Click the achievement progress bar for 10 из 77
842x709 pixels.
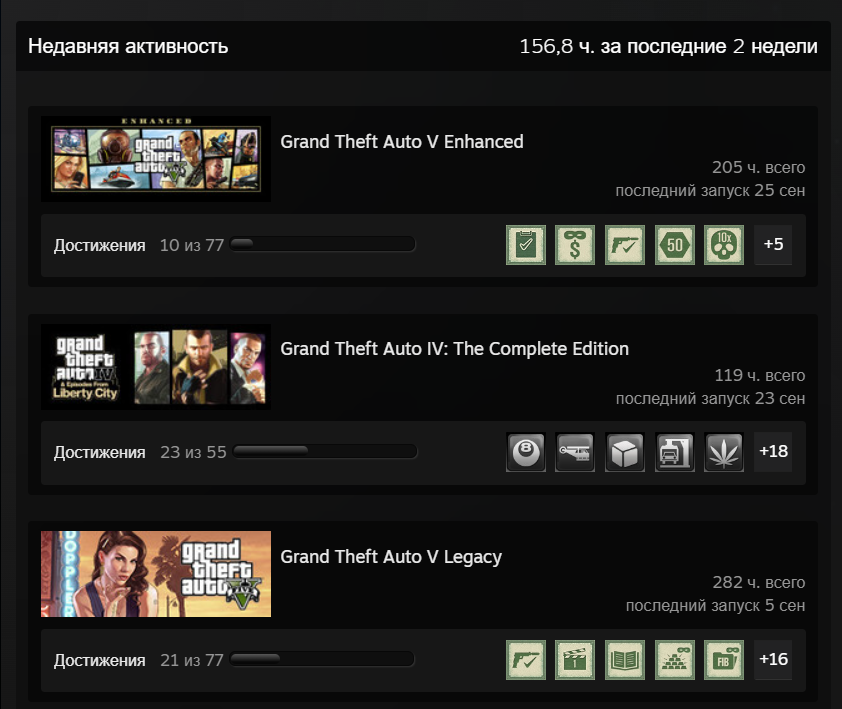tap(322, 244)
